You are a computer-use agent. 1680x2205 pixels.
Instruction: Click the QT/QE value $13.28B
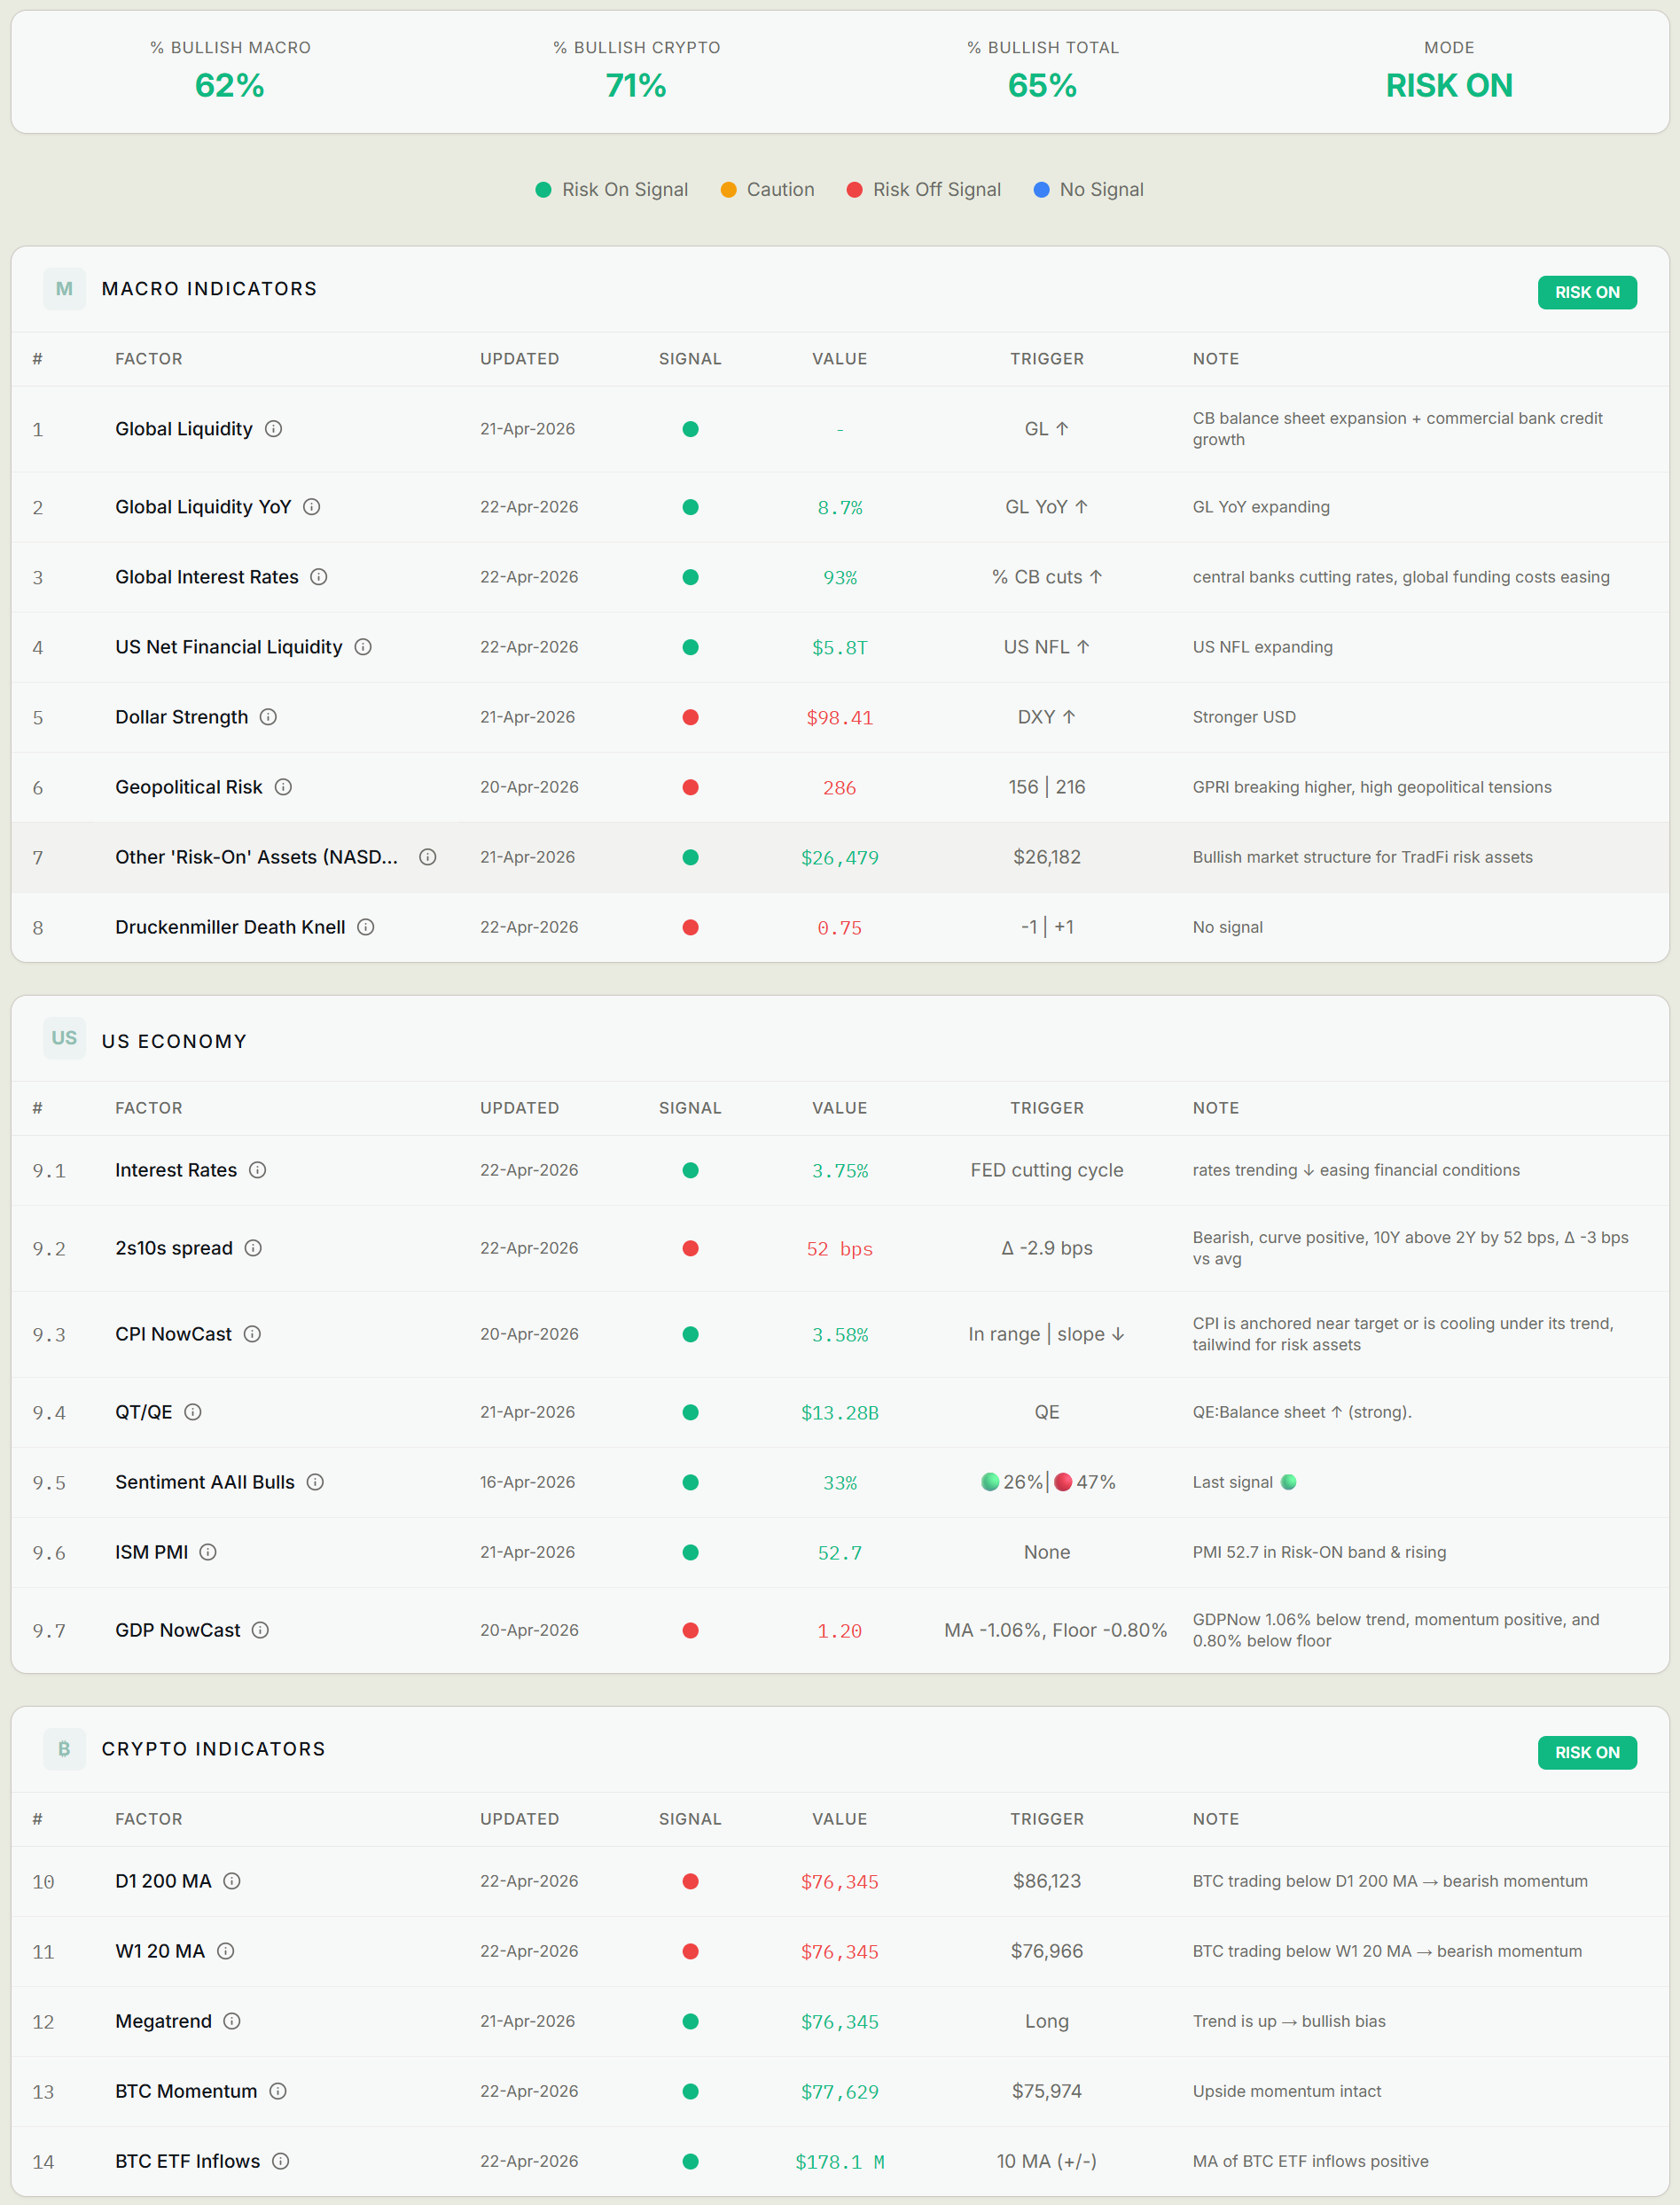[x=840, y=1413]
